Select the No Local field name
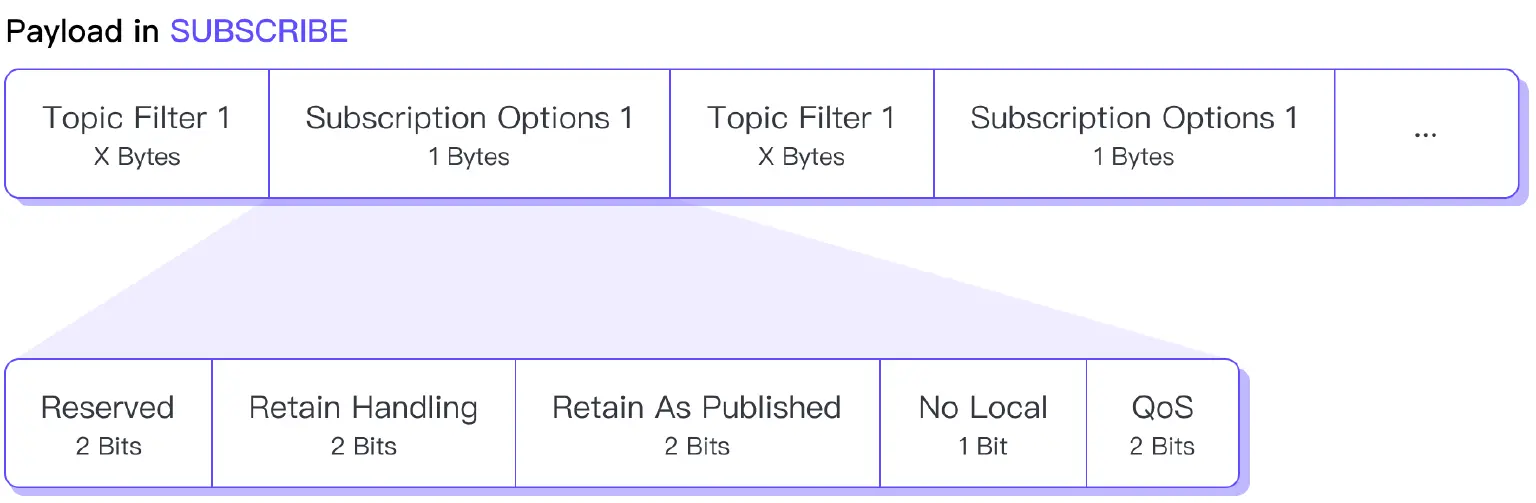The image size is (1536, 503). tap(983, 408)
